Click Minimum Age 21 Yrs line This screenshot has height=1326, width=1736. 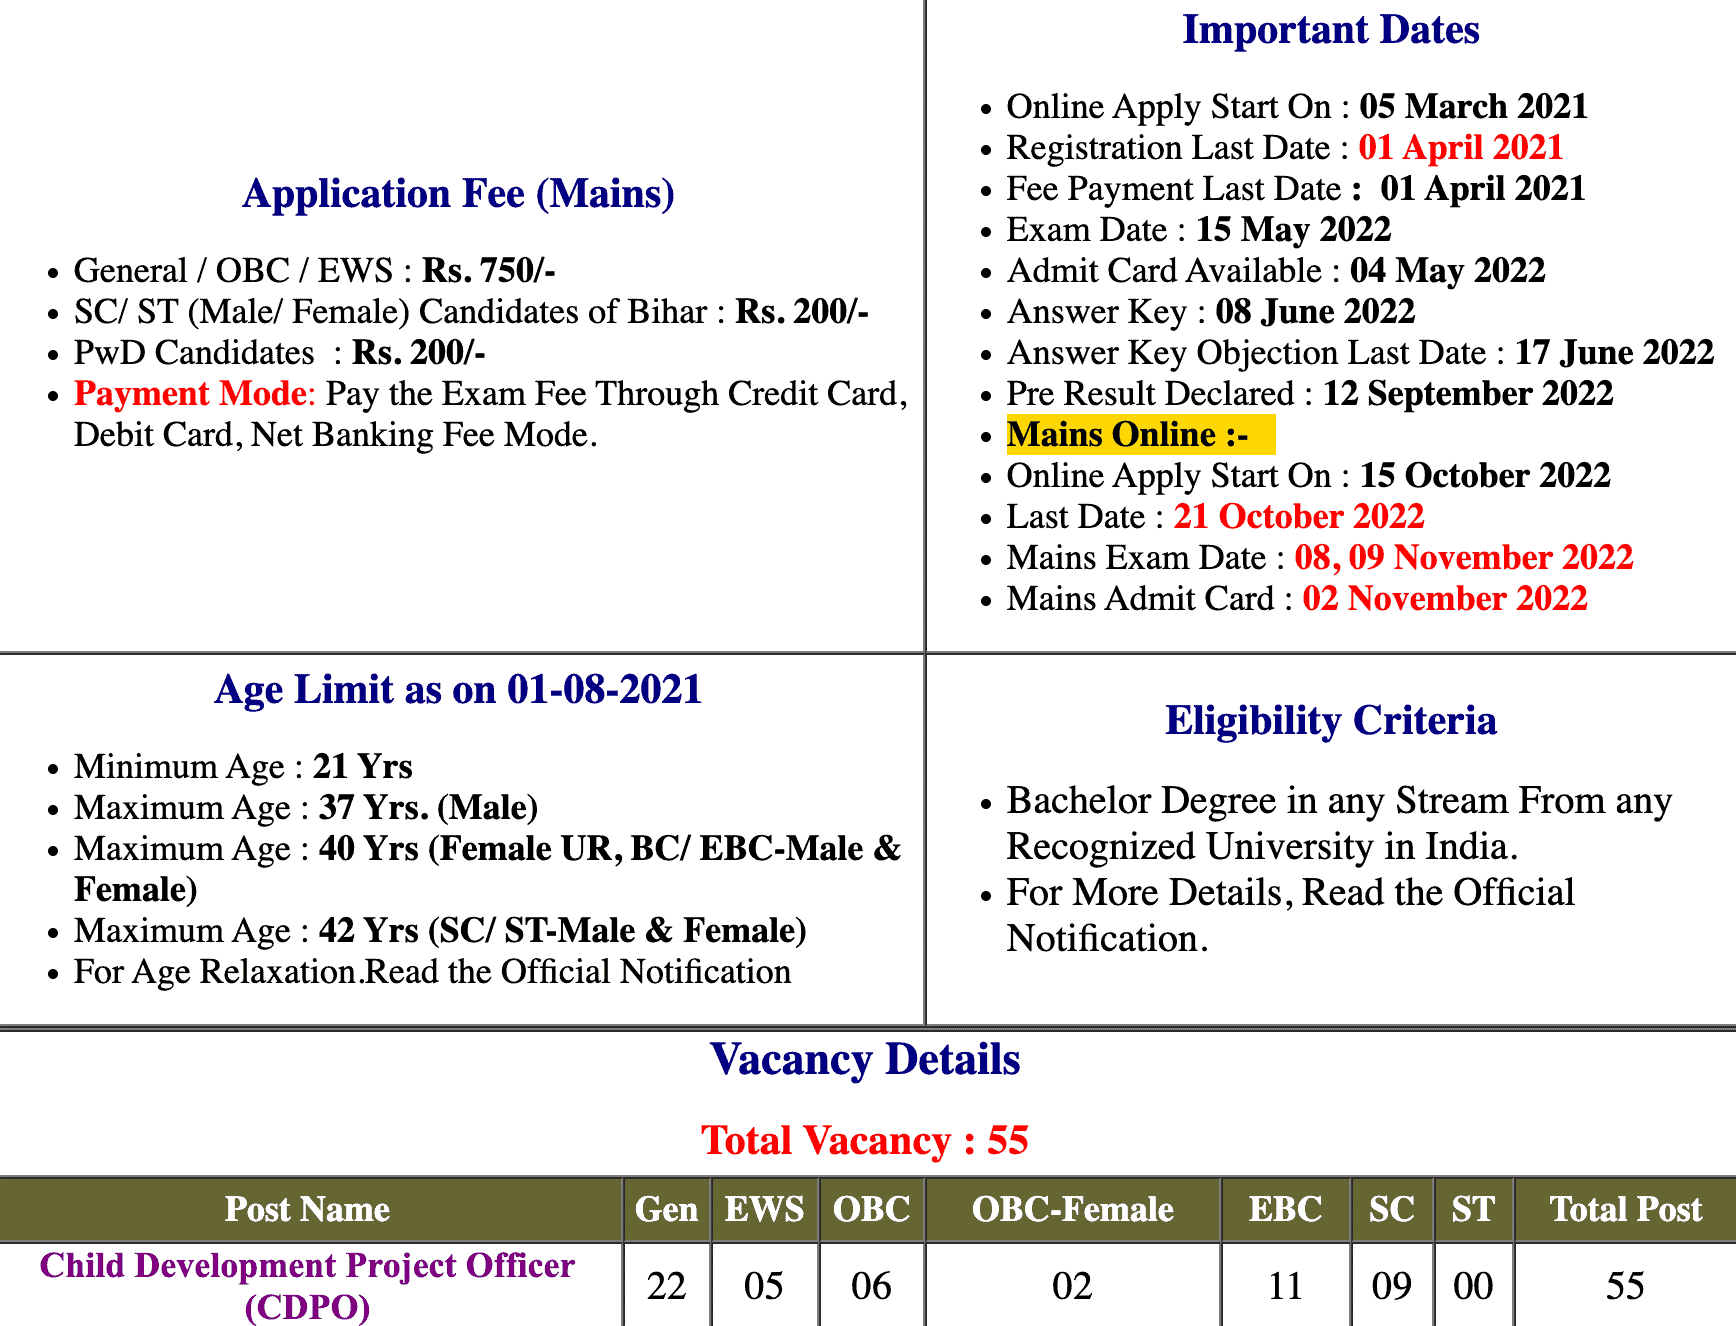(x=243, y=767)
